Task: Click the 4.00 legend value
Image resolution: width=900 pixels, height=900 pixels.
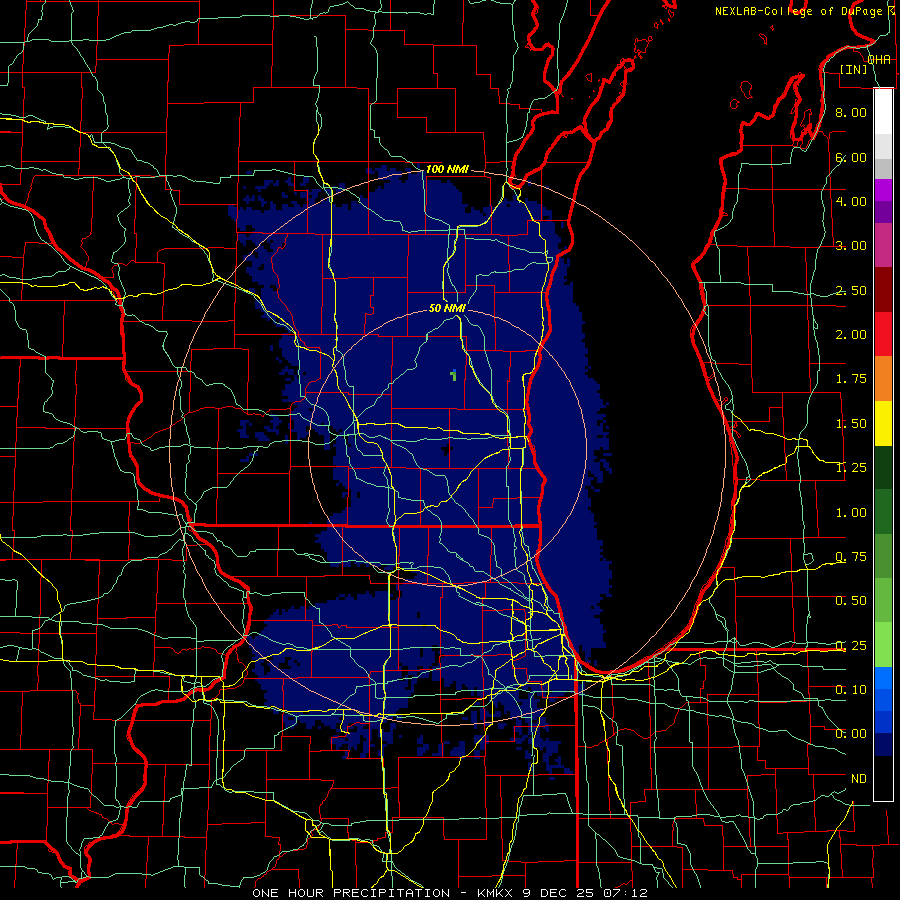Action: pyautogui.click(x=851, y=201)
